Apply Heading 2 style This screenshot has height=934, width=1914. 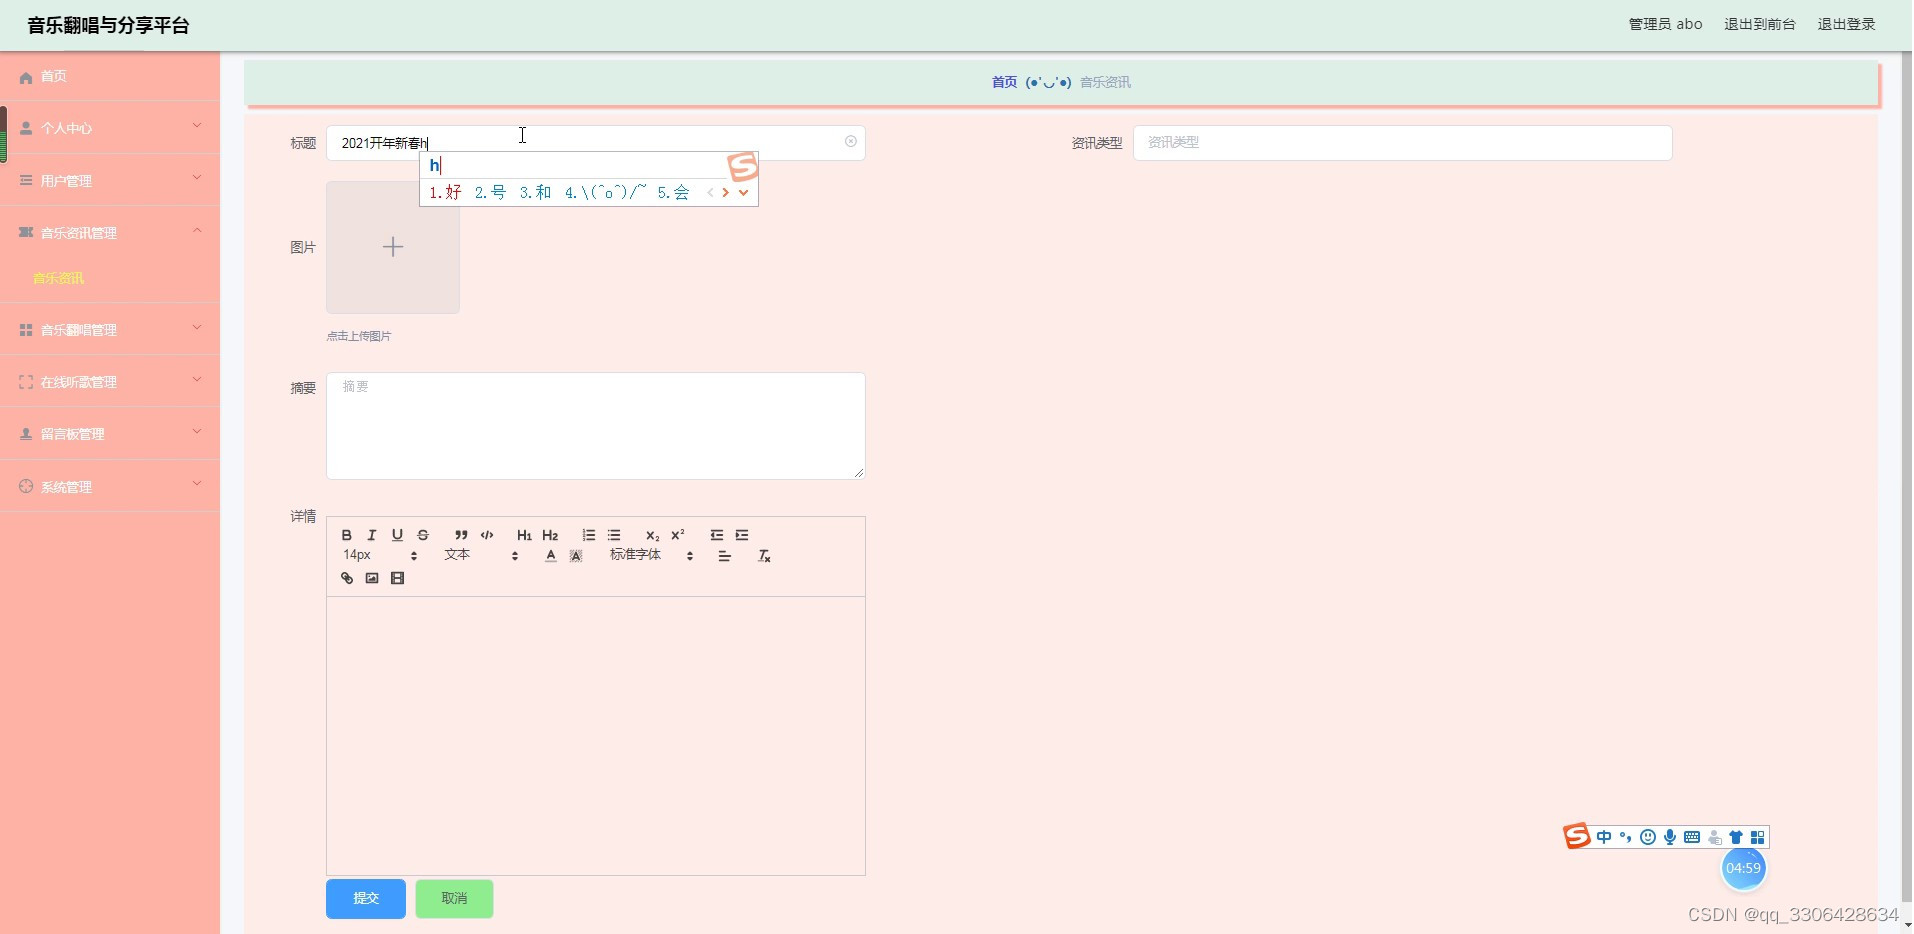[x=550, y=535]
